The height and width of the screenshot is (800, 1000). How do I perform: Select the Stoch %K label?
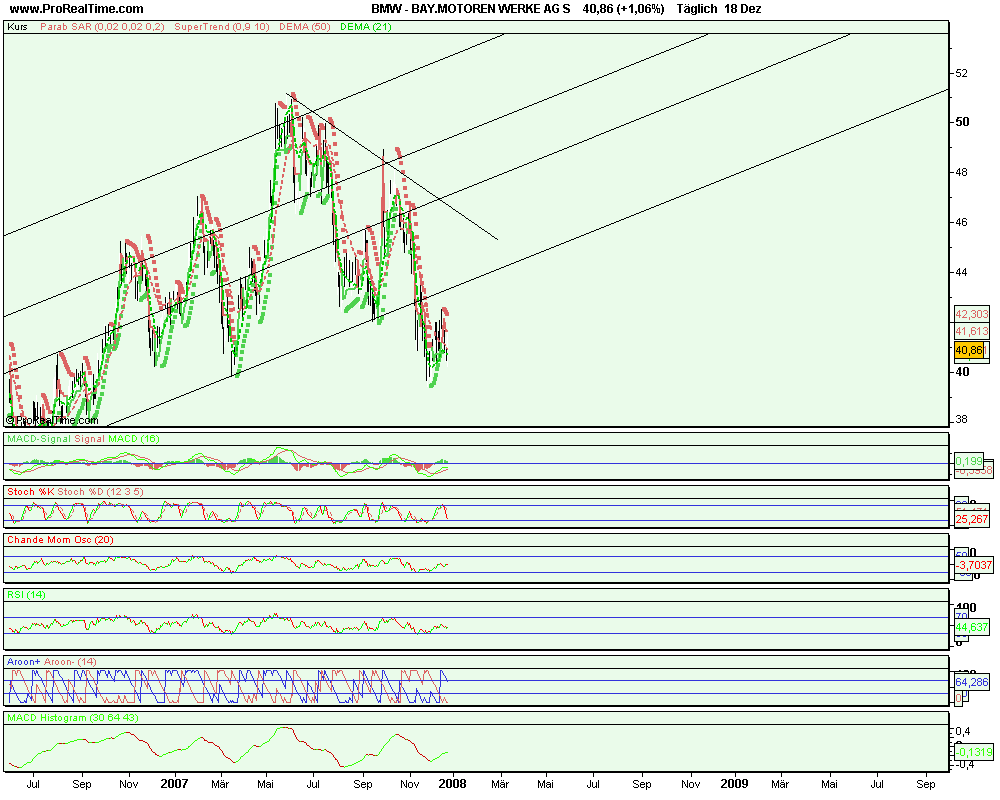click(x=31, y=492)
